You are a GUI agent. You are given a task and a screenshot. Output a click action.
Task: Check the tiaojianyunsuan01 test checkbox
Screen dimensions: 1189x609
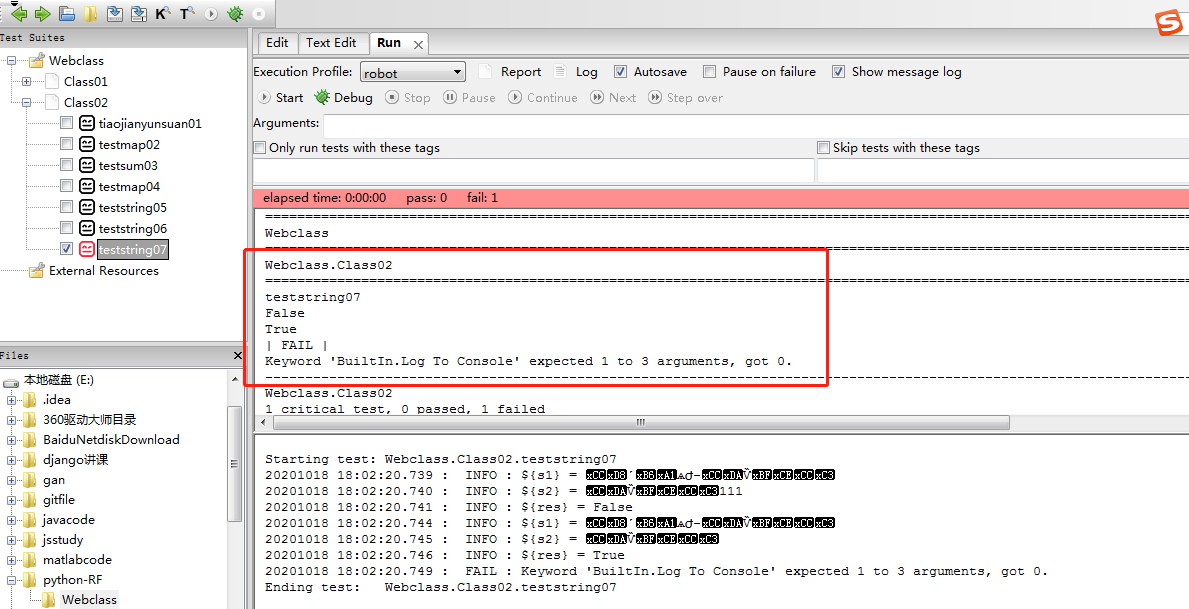click(67, 123)
